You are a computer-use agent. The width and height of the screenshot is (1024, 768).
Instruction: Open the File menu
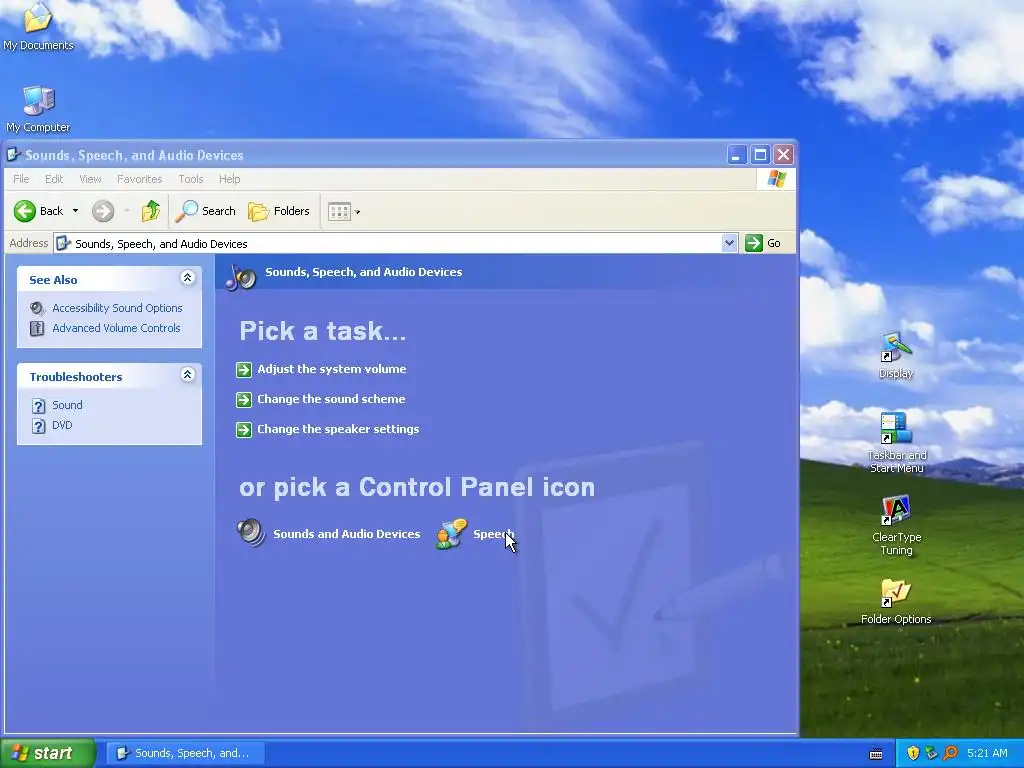pyautogui.click(x=21, y=179)
